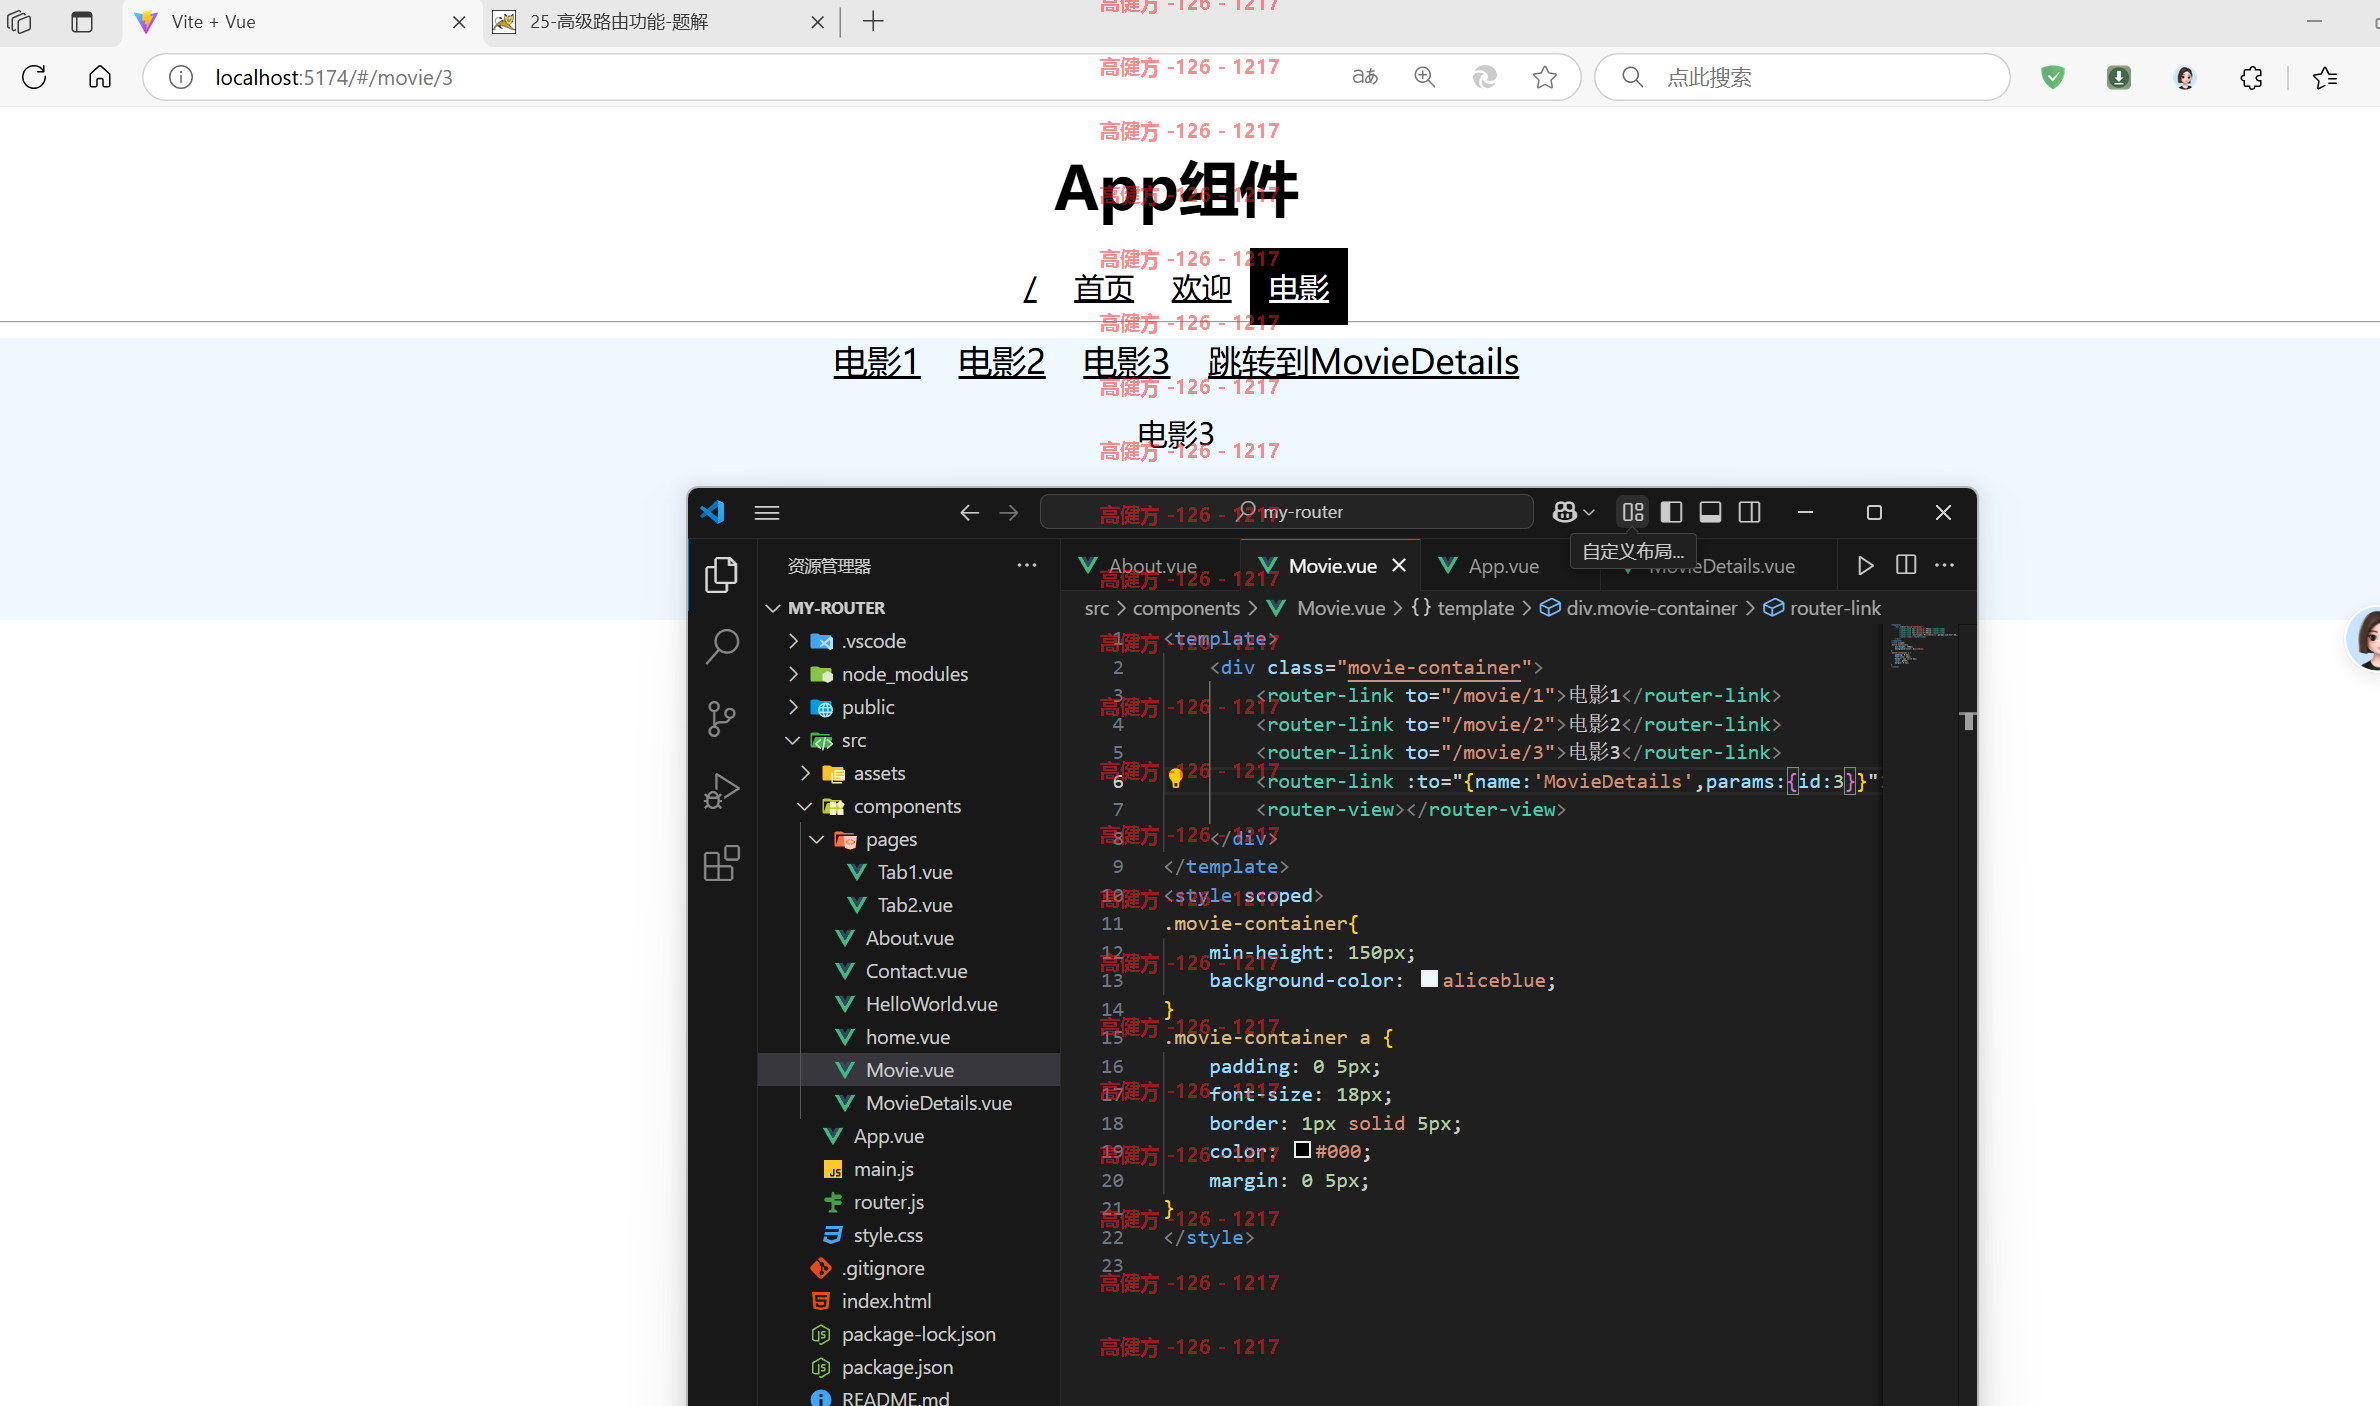Collapse the pages folder
Screen dimensions: 2380x1406
pos(817,839)
